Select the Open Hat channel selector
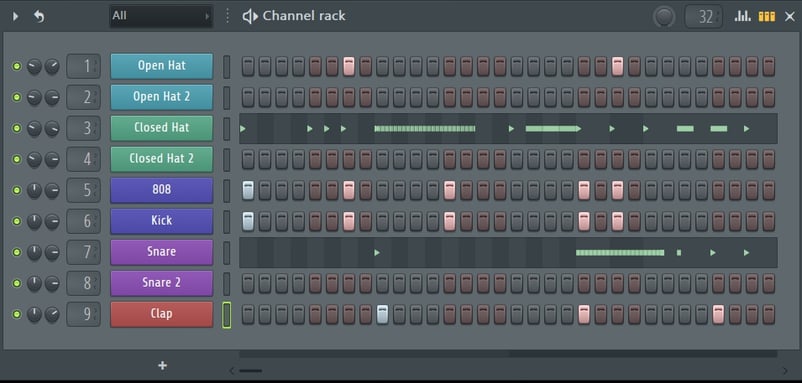Image resolution: width=802 pixels, height=383 pixels. [227, 66]
